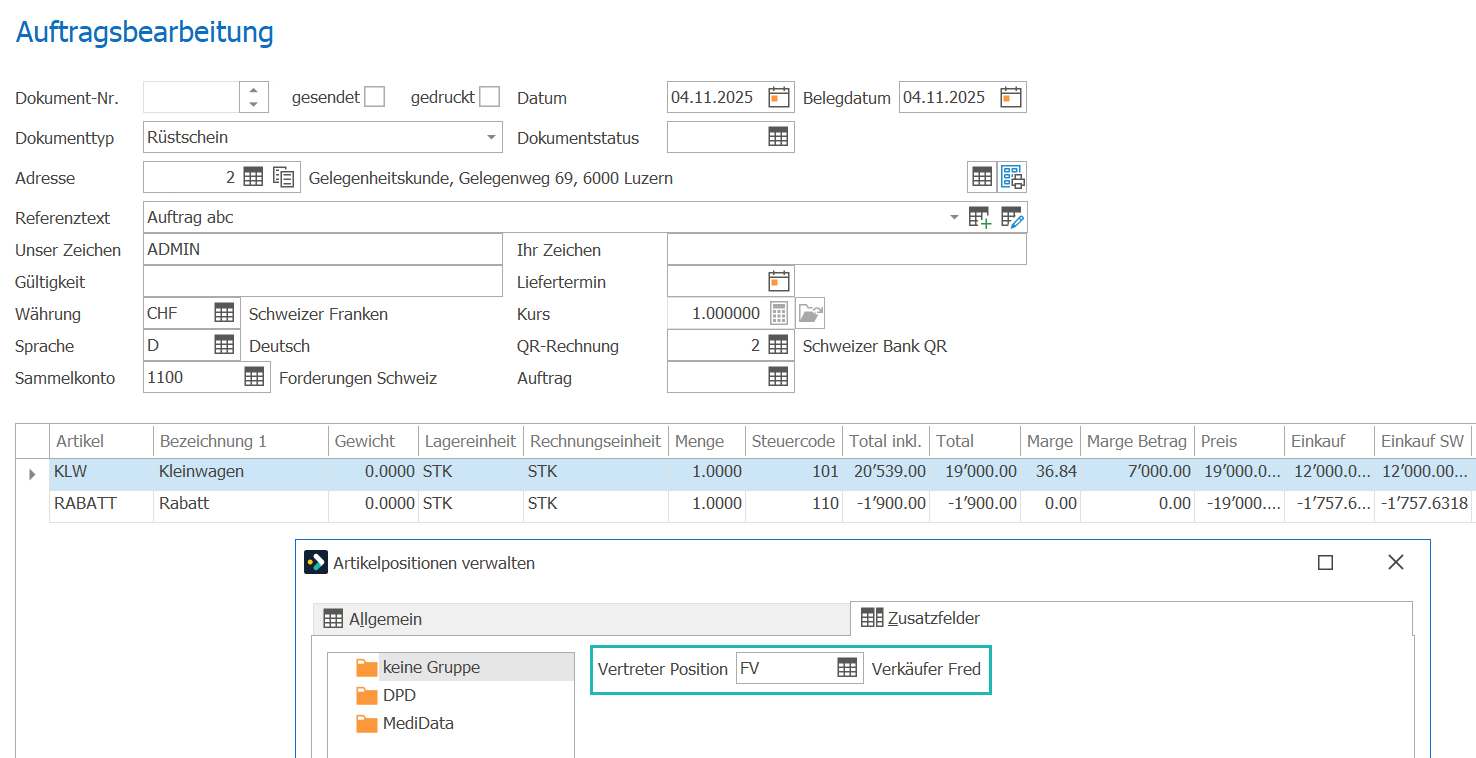Image resolution: width=1476 pixels, height=758 pixels.
Task: Click the folder icon next to Kurs
Action: click(811, 313)
